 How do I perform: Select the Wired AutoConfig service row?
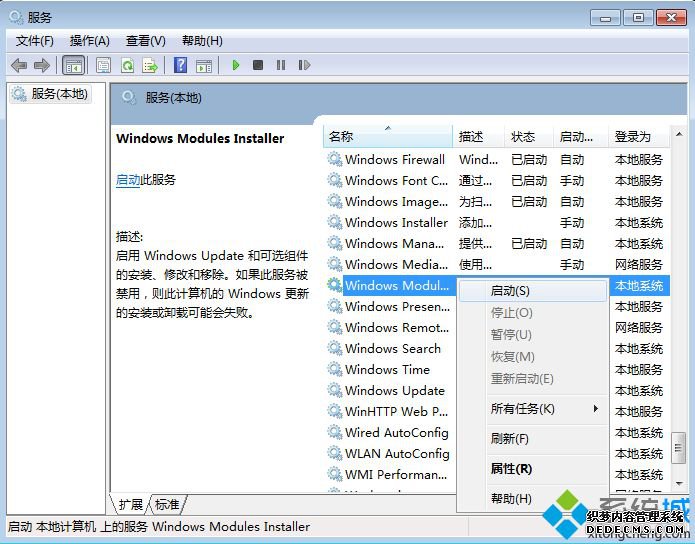[390, 432]
